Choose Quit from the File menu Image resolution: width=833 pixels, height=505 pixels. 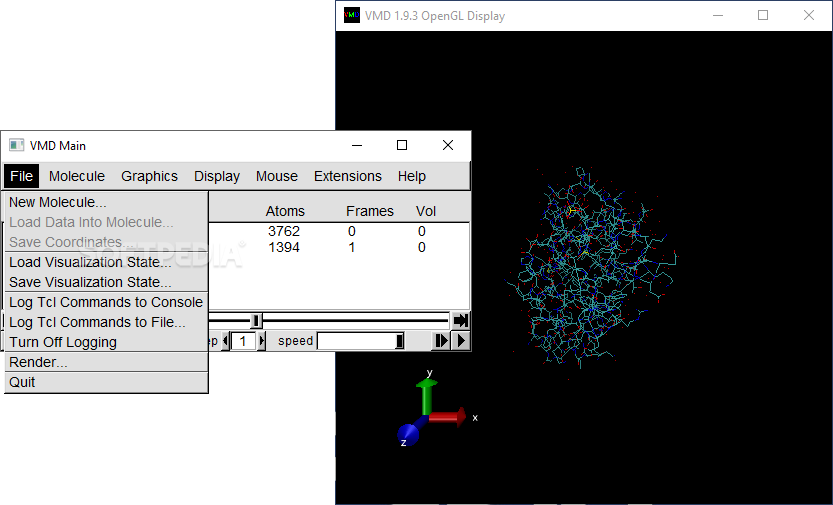click(106, 382)
